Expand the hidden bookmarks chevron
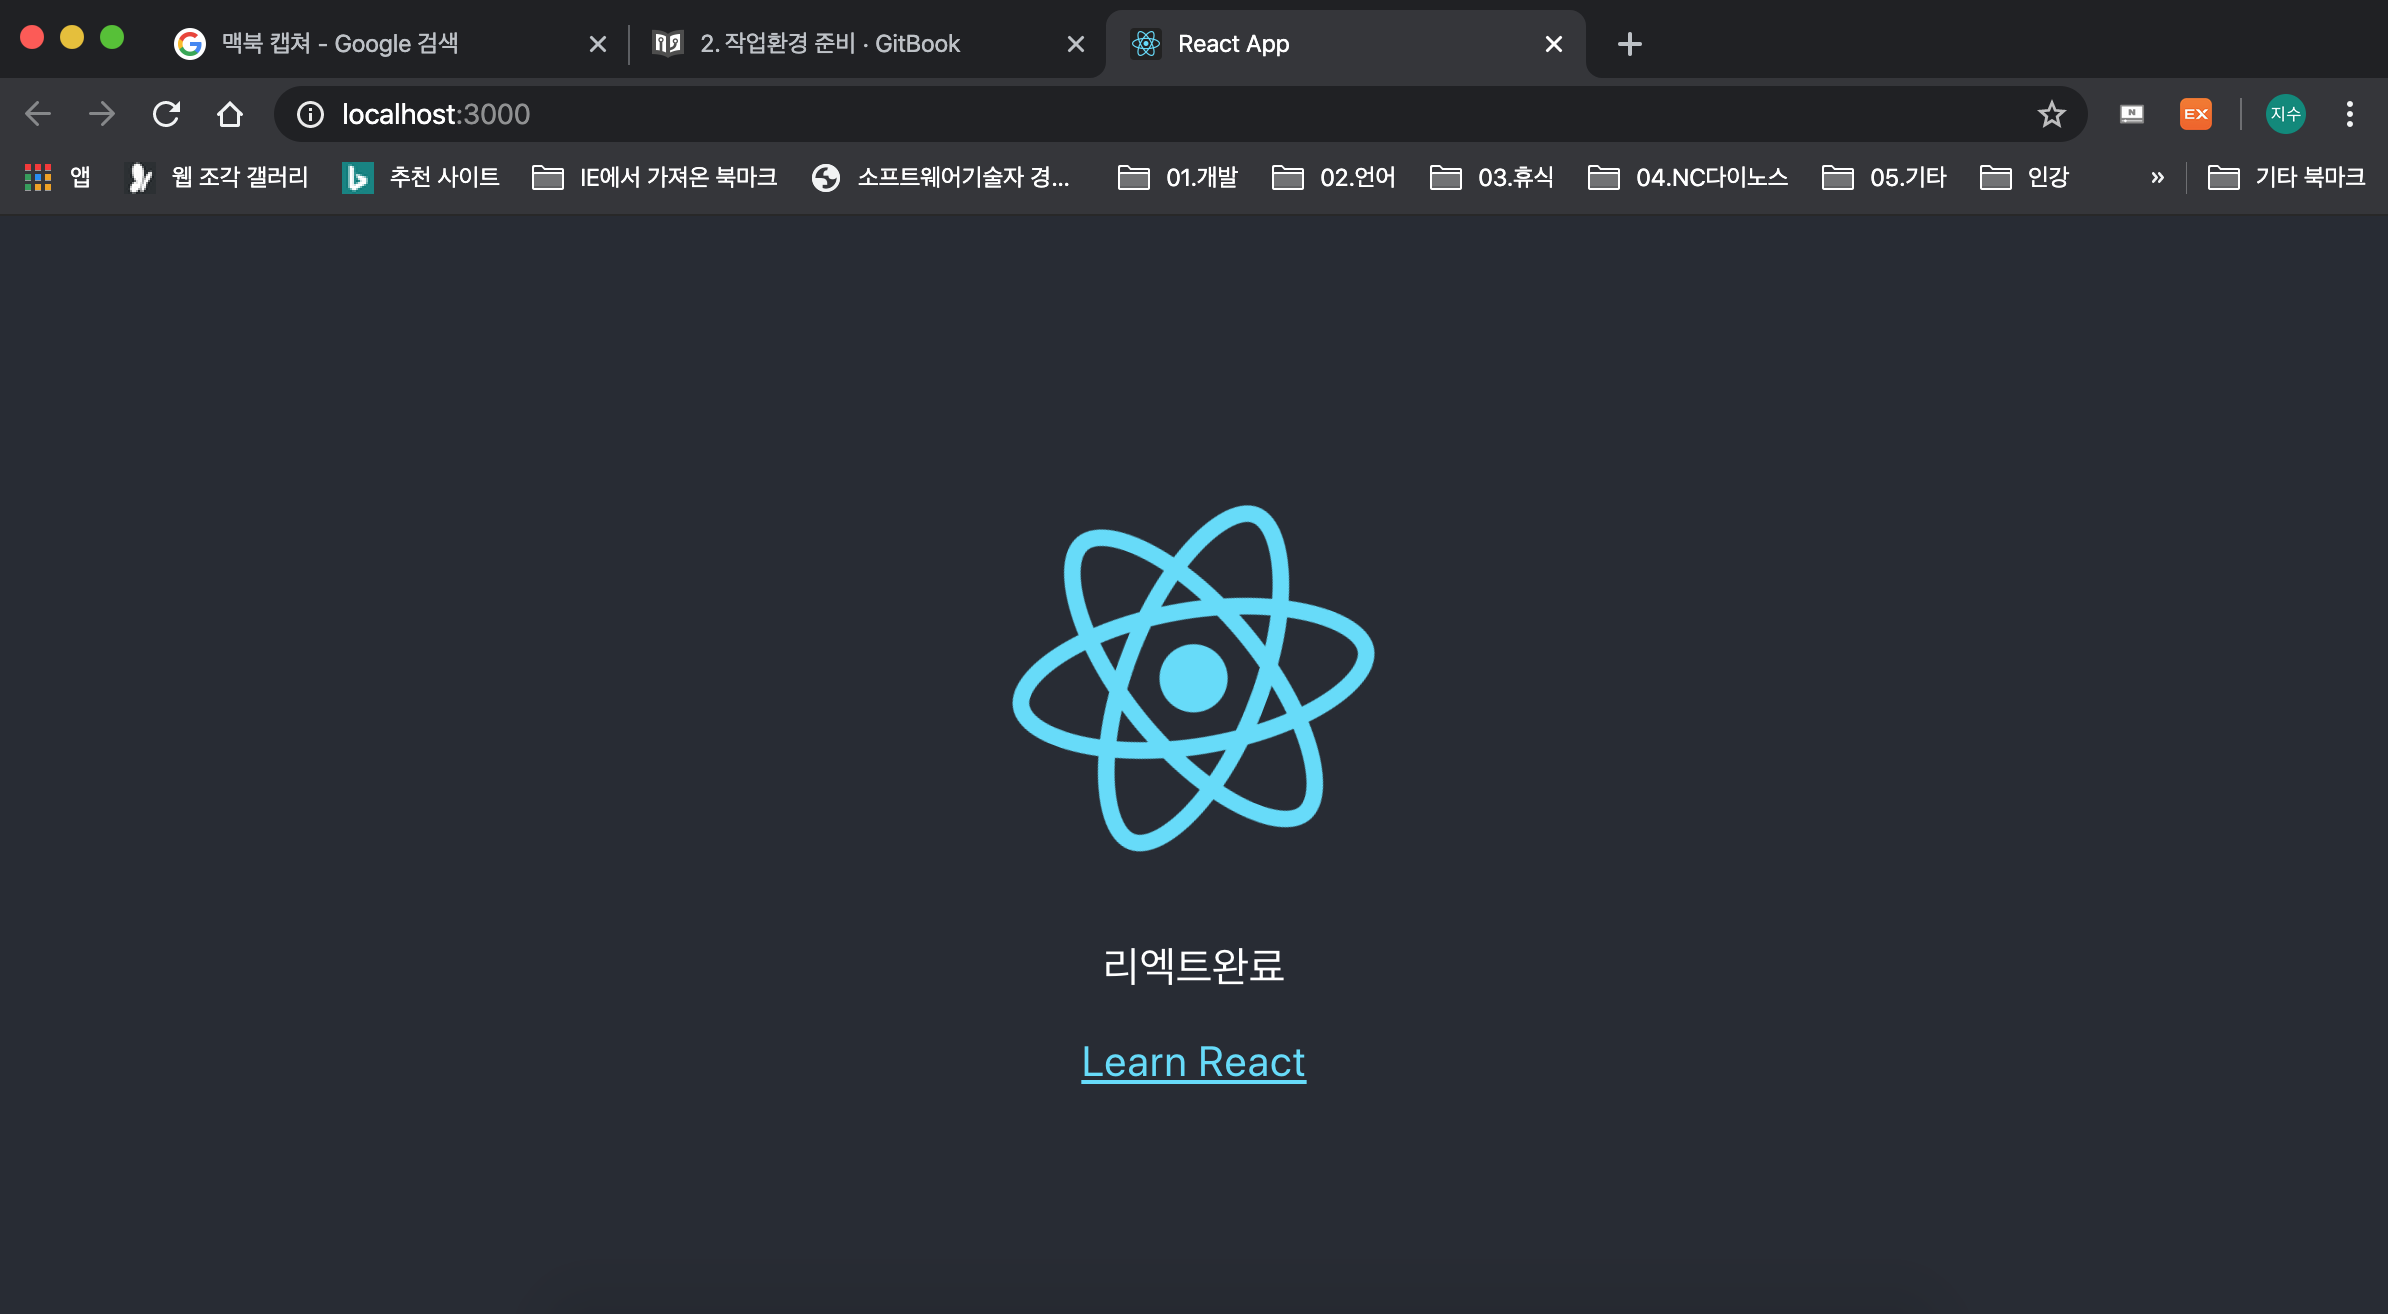Image resolution: width=2388 pixels, height=1314 pixels. [x=2157, y=177]
